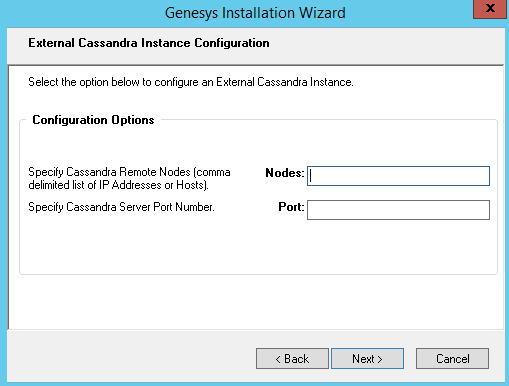Viewport: 509px width, 386px height.
Task: Cancel the installation wizard
Action: tap(452, 359)
